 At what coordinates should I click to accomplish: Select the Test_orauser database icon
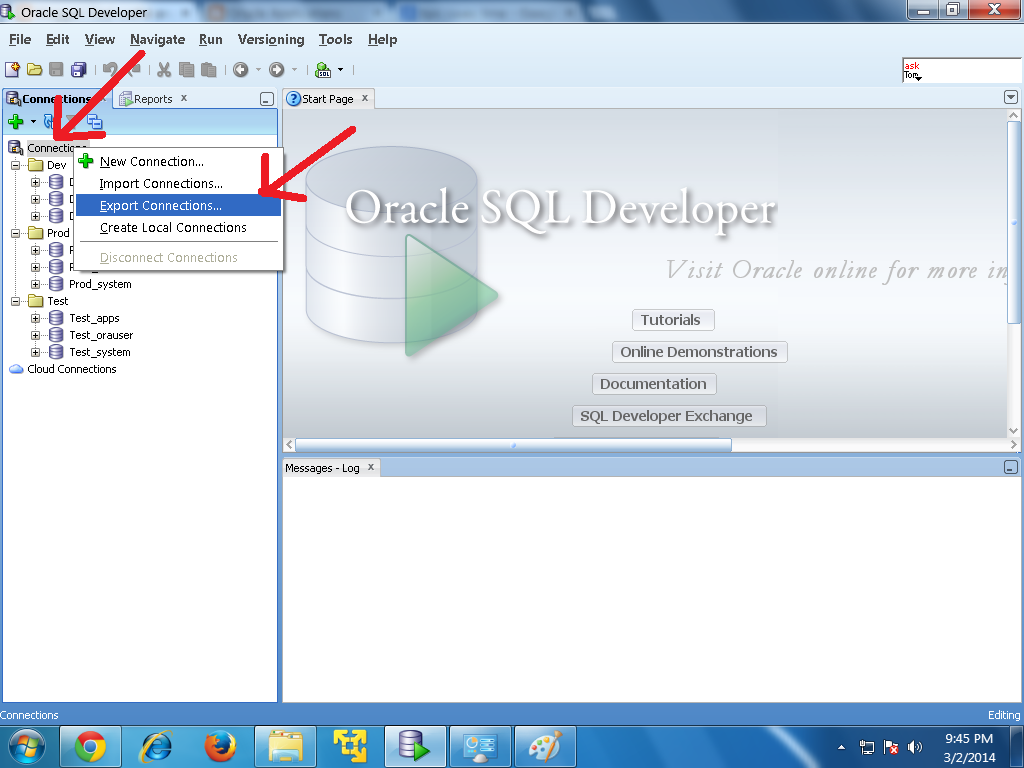click(57, 335)
